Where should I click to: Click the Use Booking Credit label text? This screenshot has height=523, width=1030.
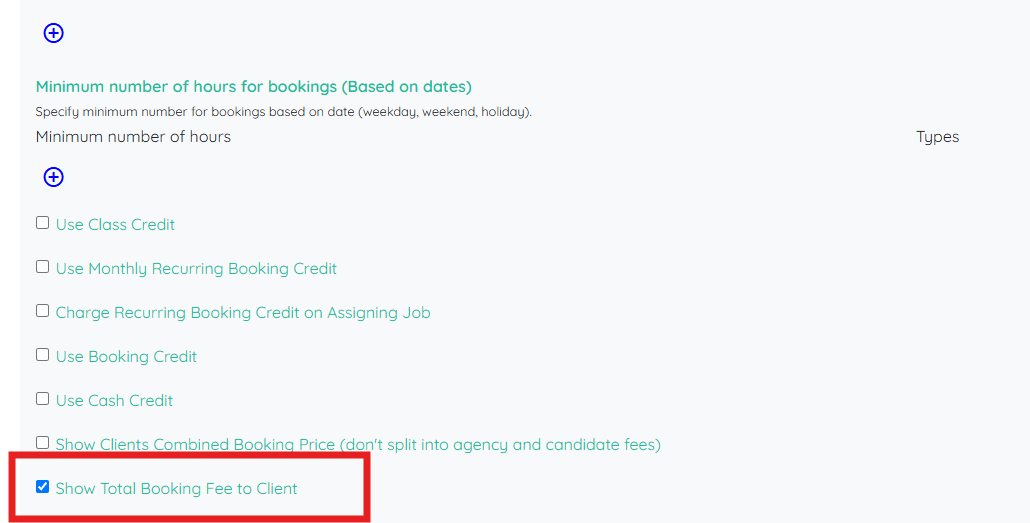coord(126,357)
